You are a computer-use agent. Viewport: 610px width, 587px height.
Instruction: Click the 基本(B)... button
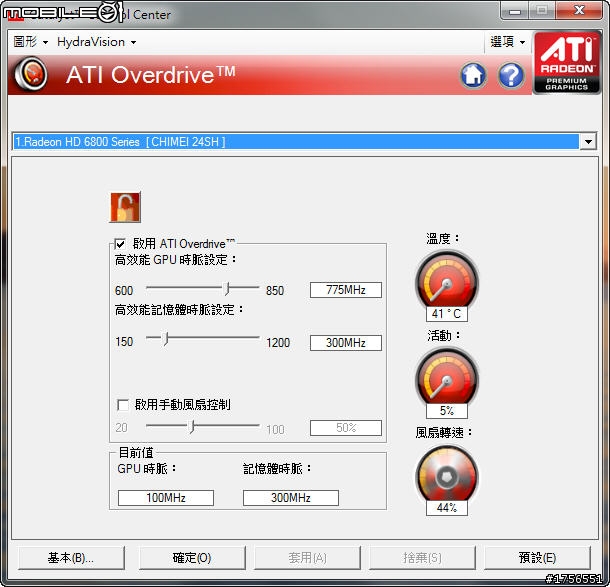tap(71, 558)
